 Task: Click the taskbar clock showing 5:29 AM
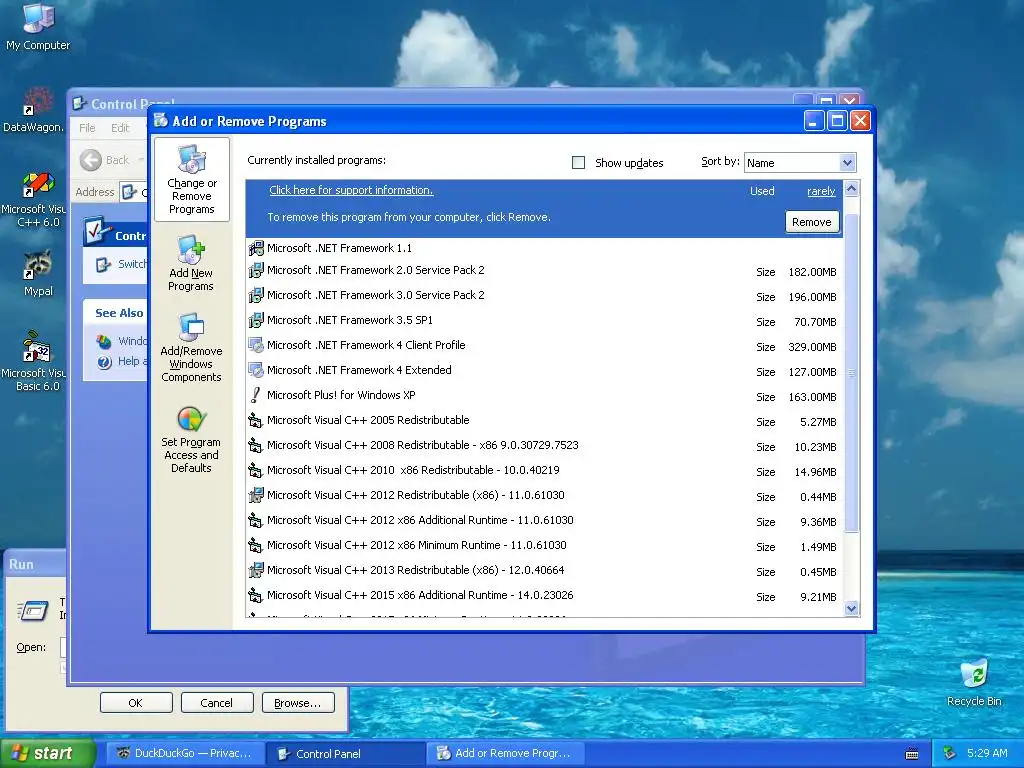click(x=987, y=753)
